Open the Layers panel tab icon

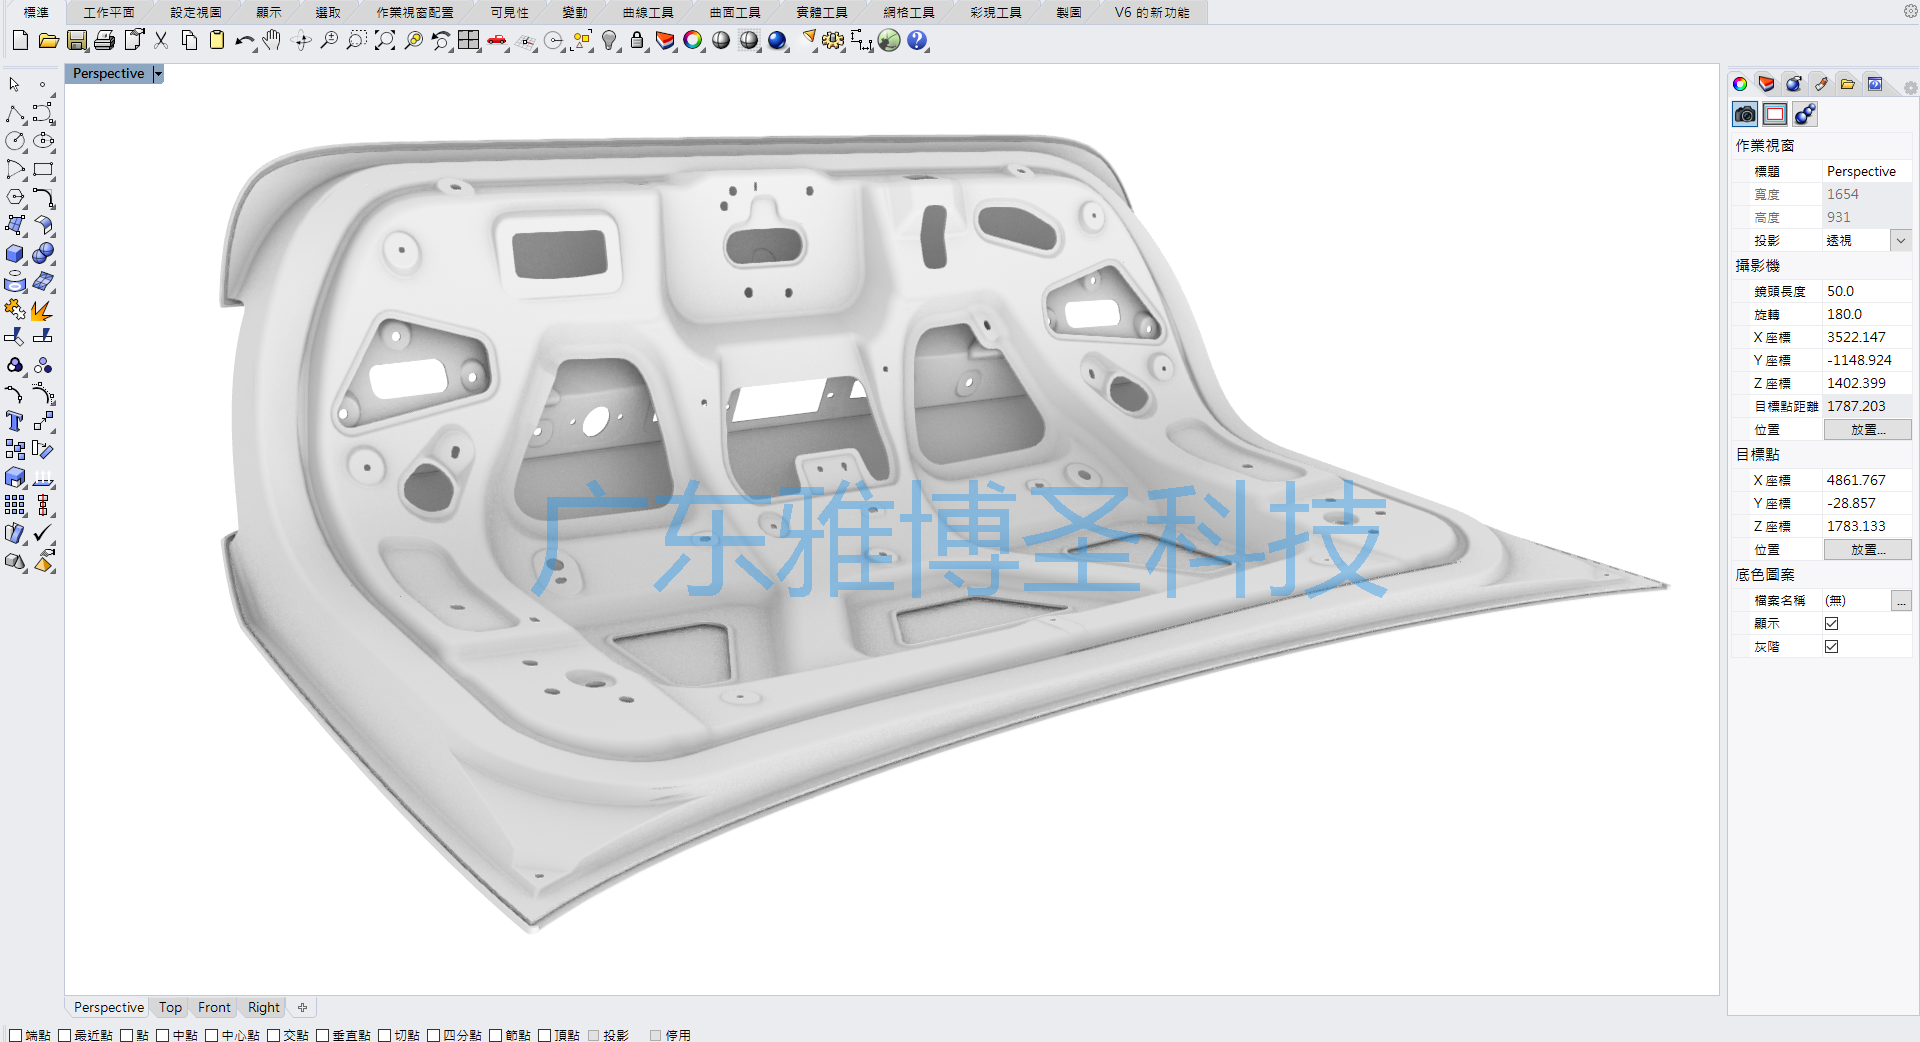[1767, 84]
